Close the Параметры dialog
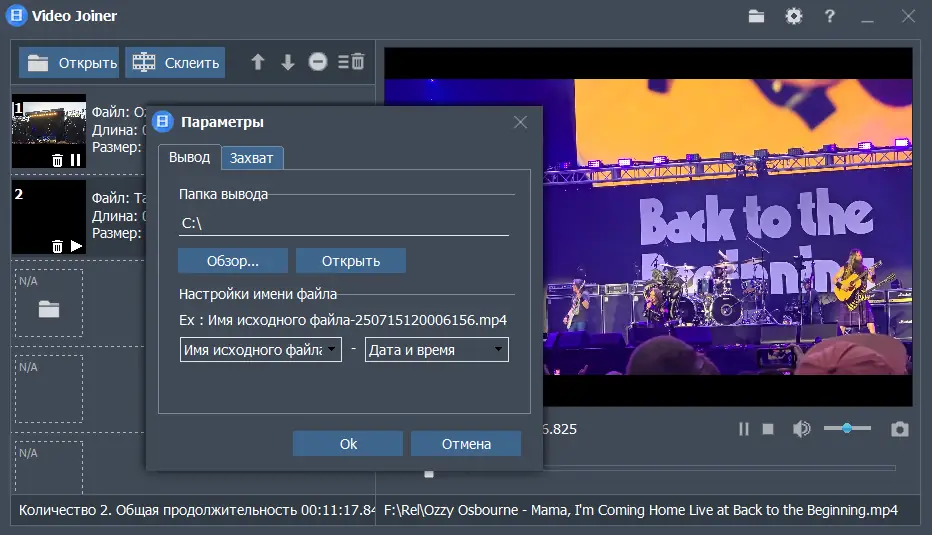Screen dimensions: 932x535 (520, 122)
